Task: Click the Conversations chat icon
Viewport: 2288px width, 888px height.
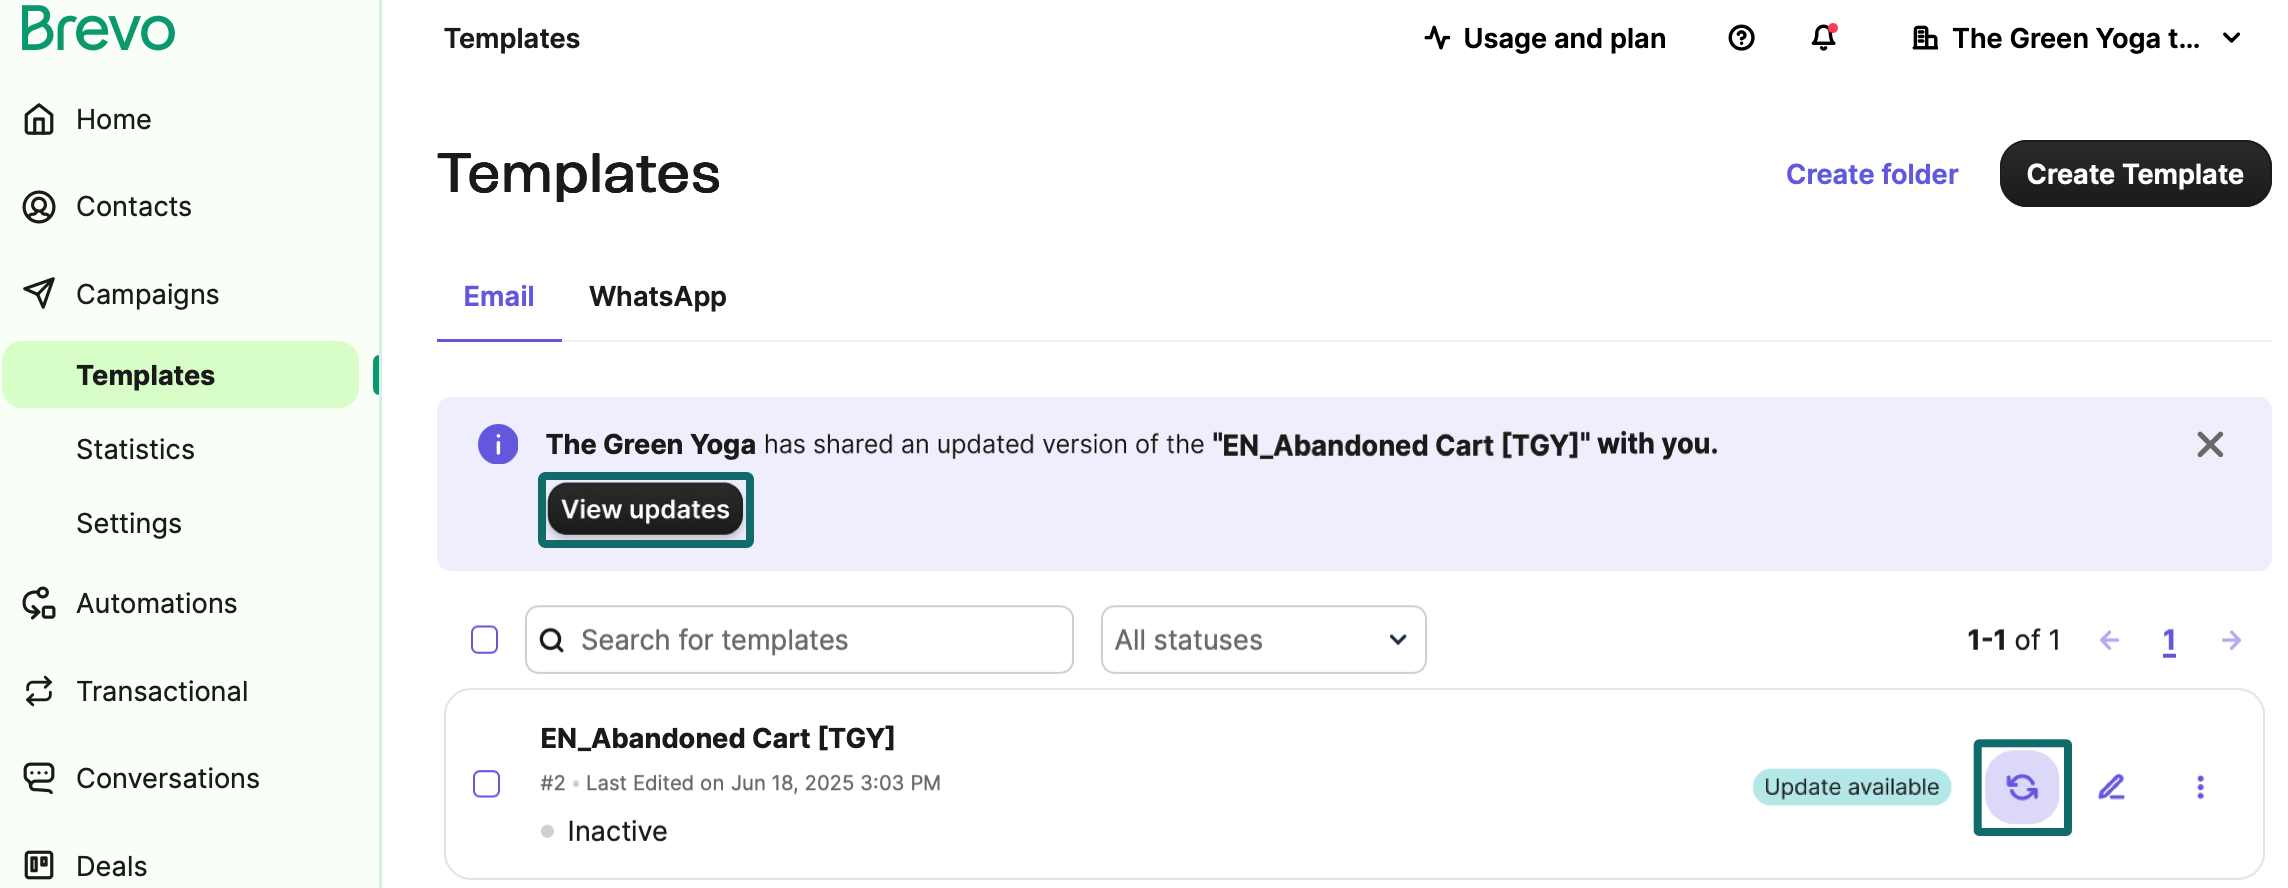Action: (x=39, y=778)
